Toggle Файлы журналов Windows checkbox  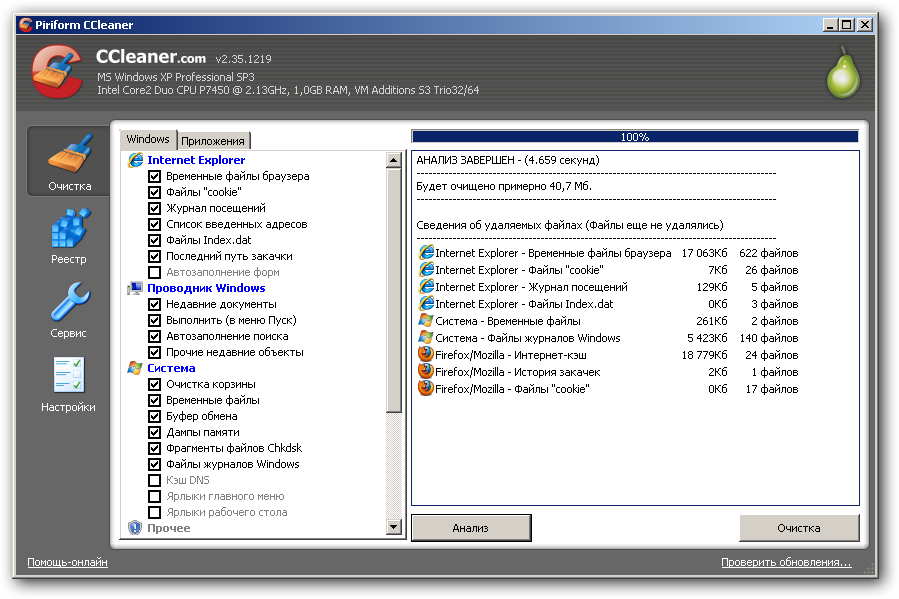(154, 464)
